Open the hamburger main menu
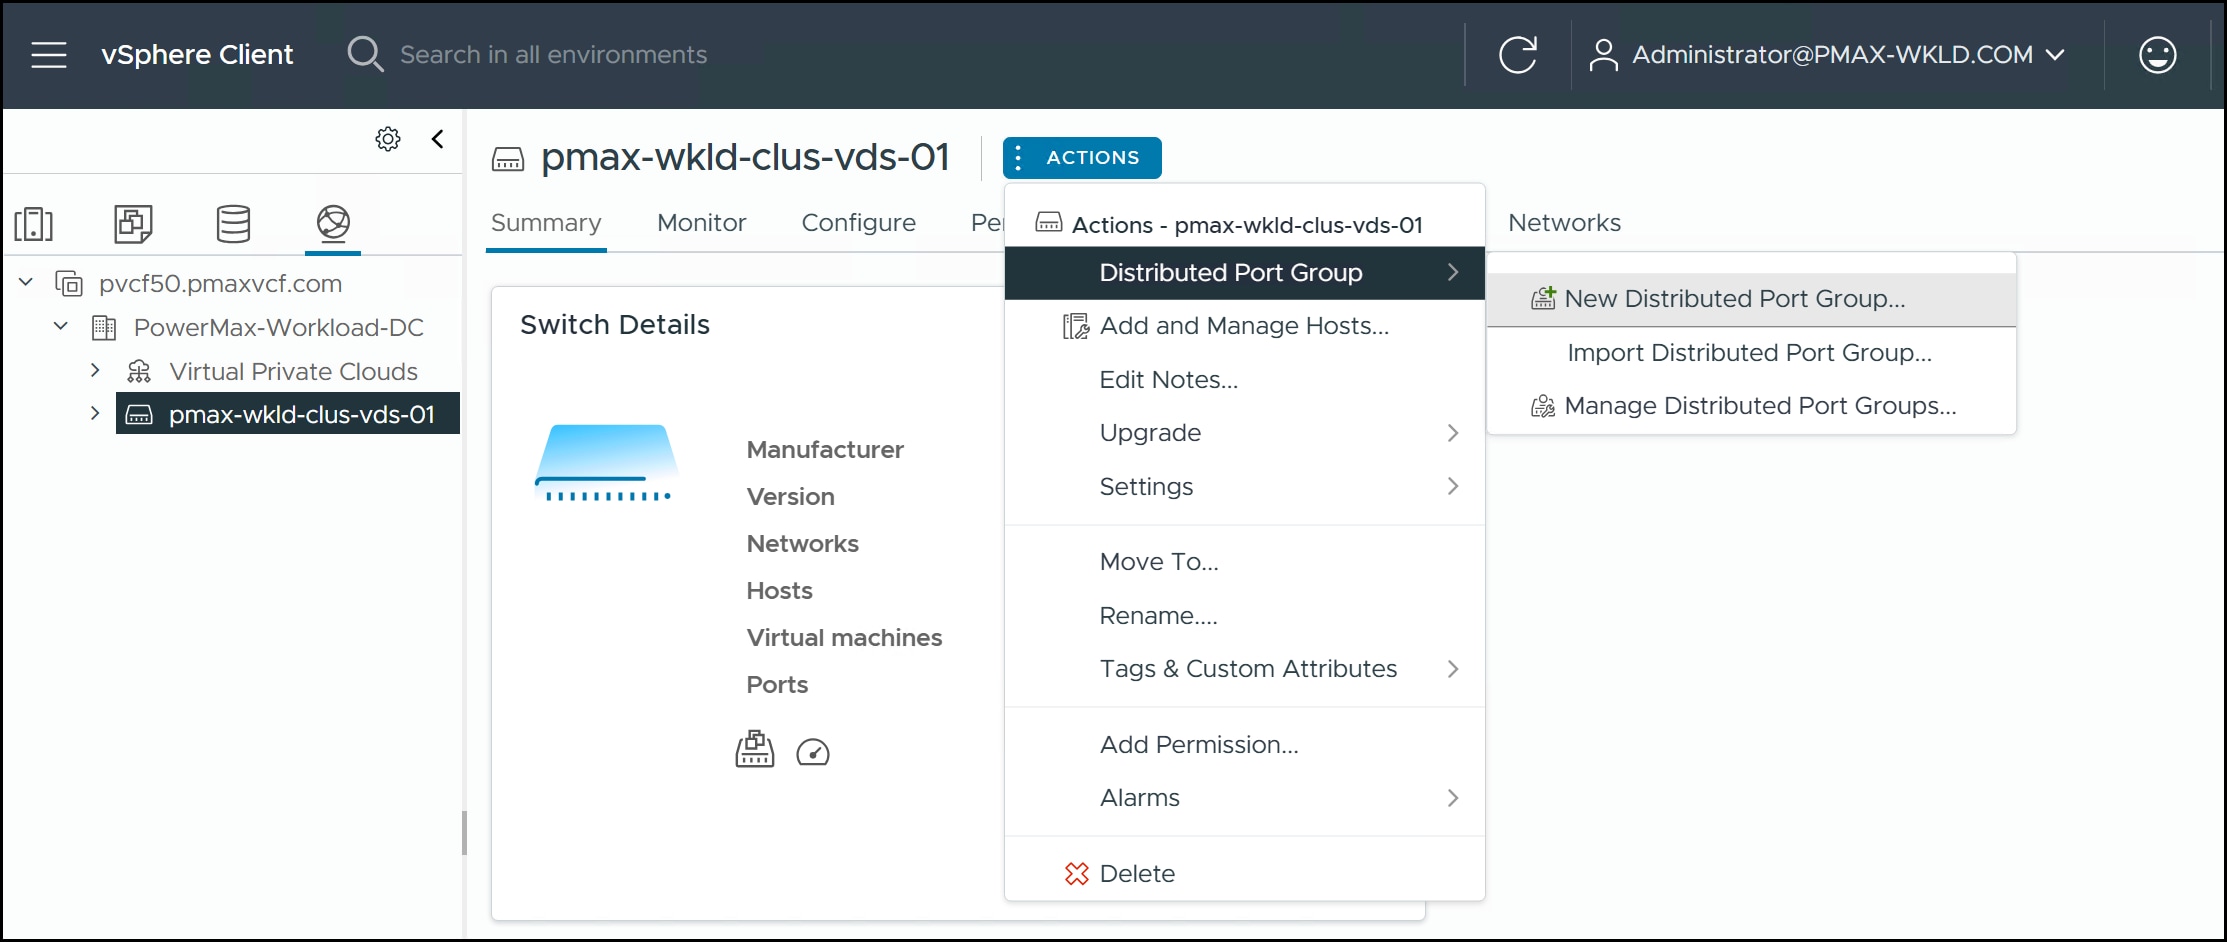 pyautogui.click(x=49, y=54)
